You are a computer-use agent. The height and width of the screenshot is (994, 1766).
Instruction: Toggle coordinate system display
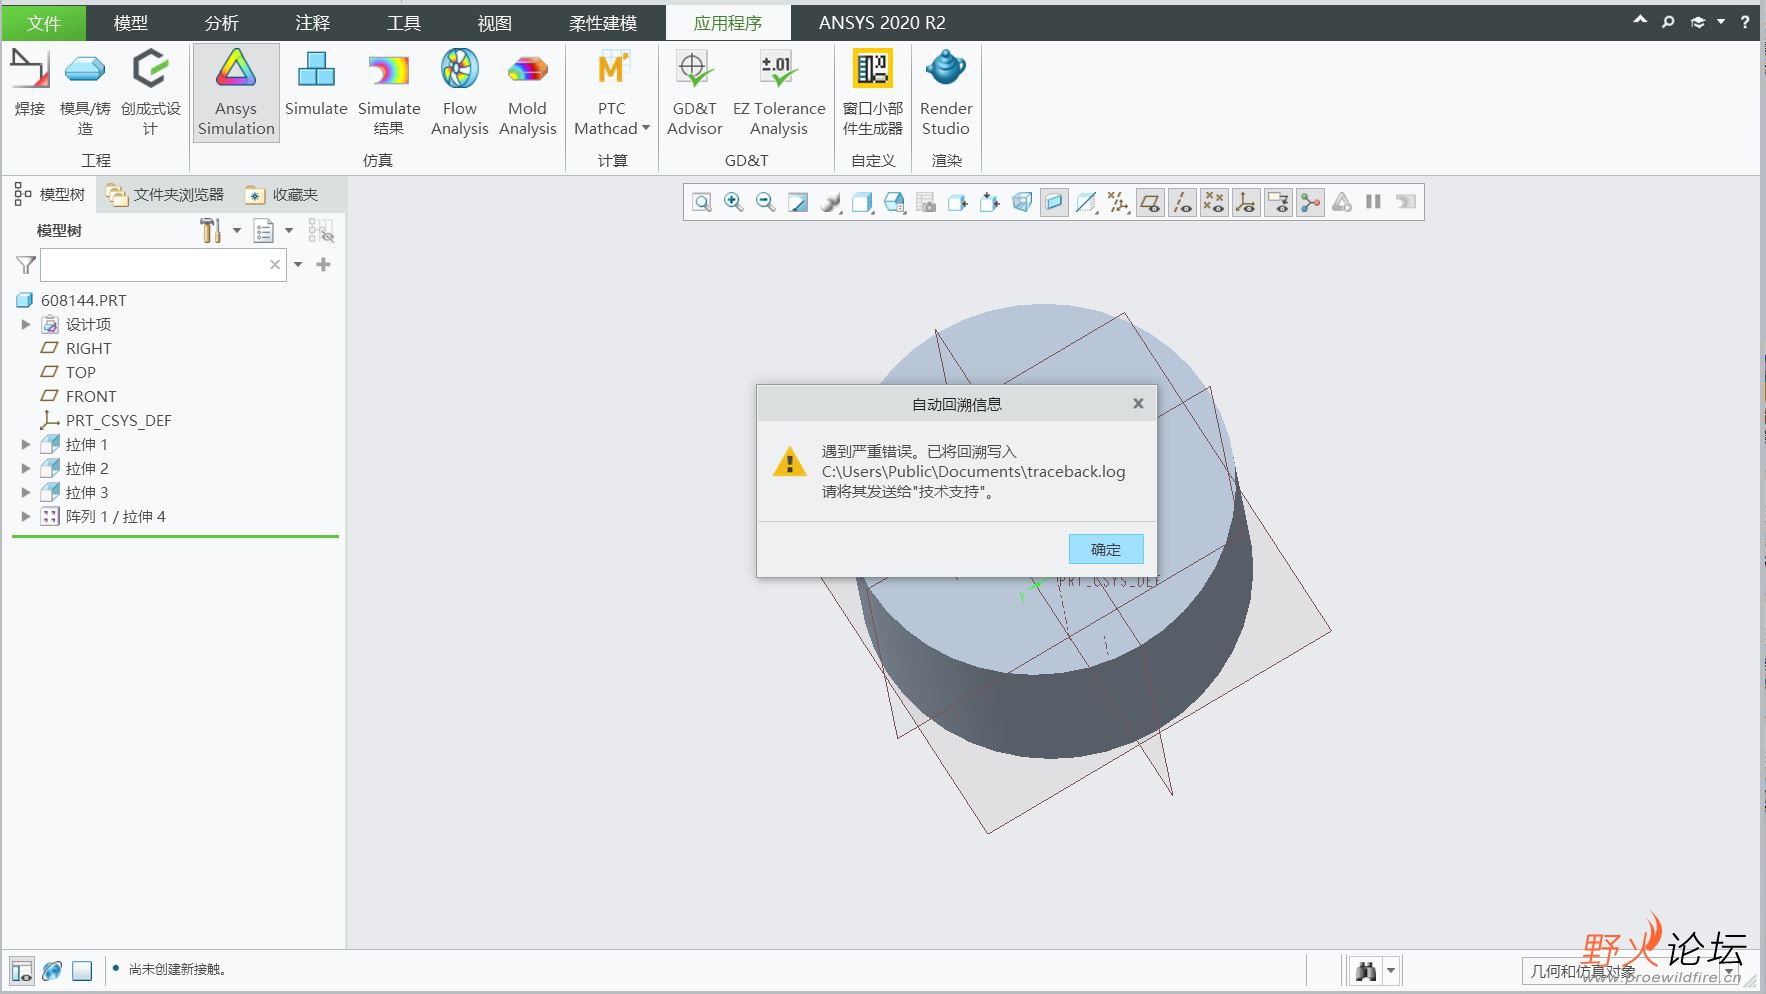1246,203
